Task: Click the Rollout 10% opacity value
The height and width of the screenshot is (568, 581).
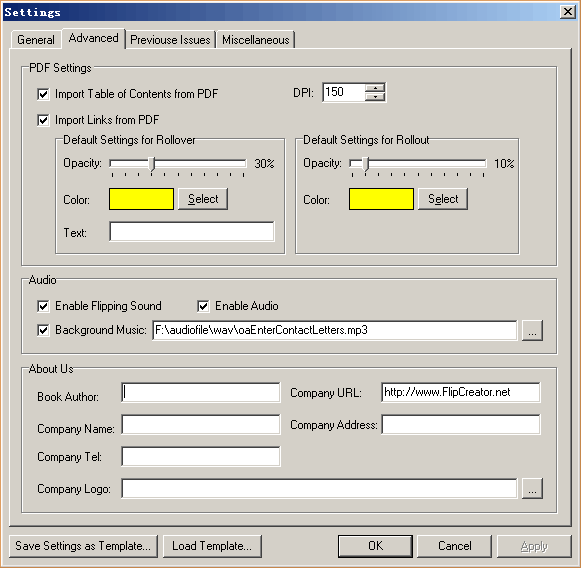Action: click(504, 164)
